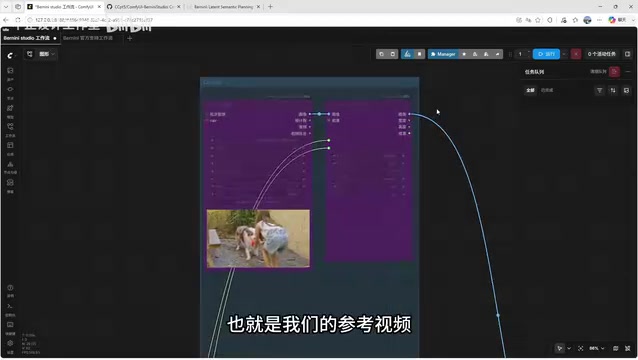Click the batch count number field
This screenshot has width=638, height=360.
click(x=520, y=54)
